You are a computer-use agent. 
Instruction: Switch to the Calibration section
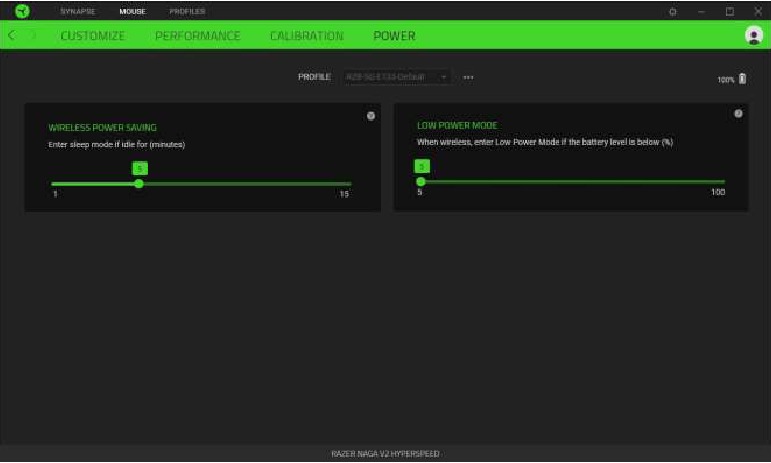(306, 36)
